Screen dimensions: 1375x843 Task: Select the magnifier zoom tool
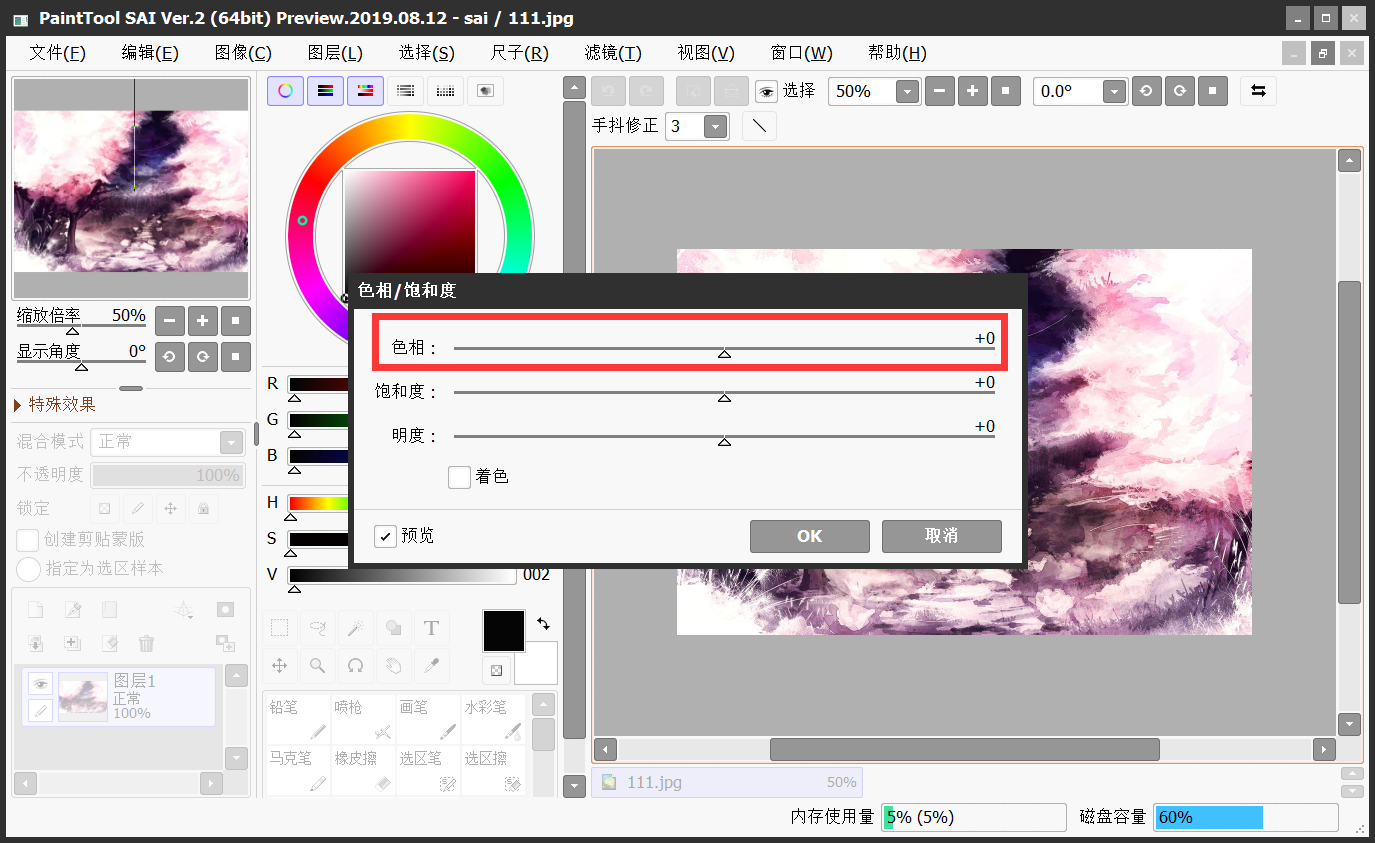[x=318, y=666]
